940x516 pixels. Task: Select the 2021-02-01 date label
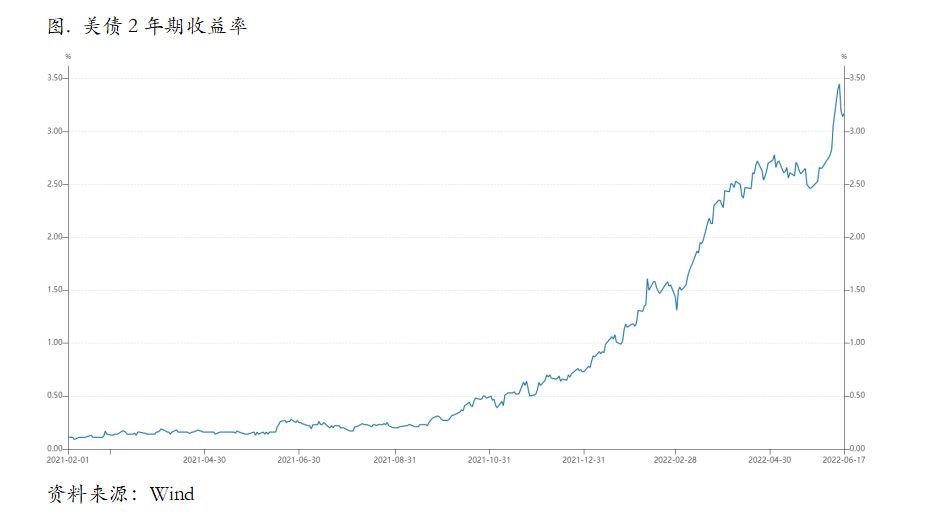point(68,460)
